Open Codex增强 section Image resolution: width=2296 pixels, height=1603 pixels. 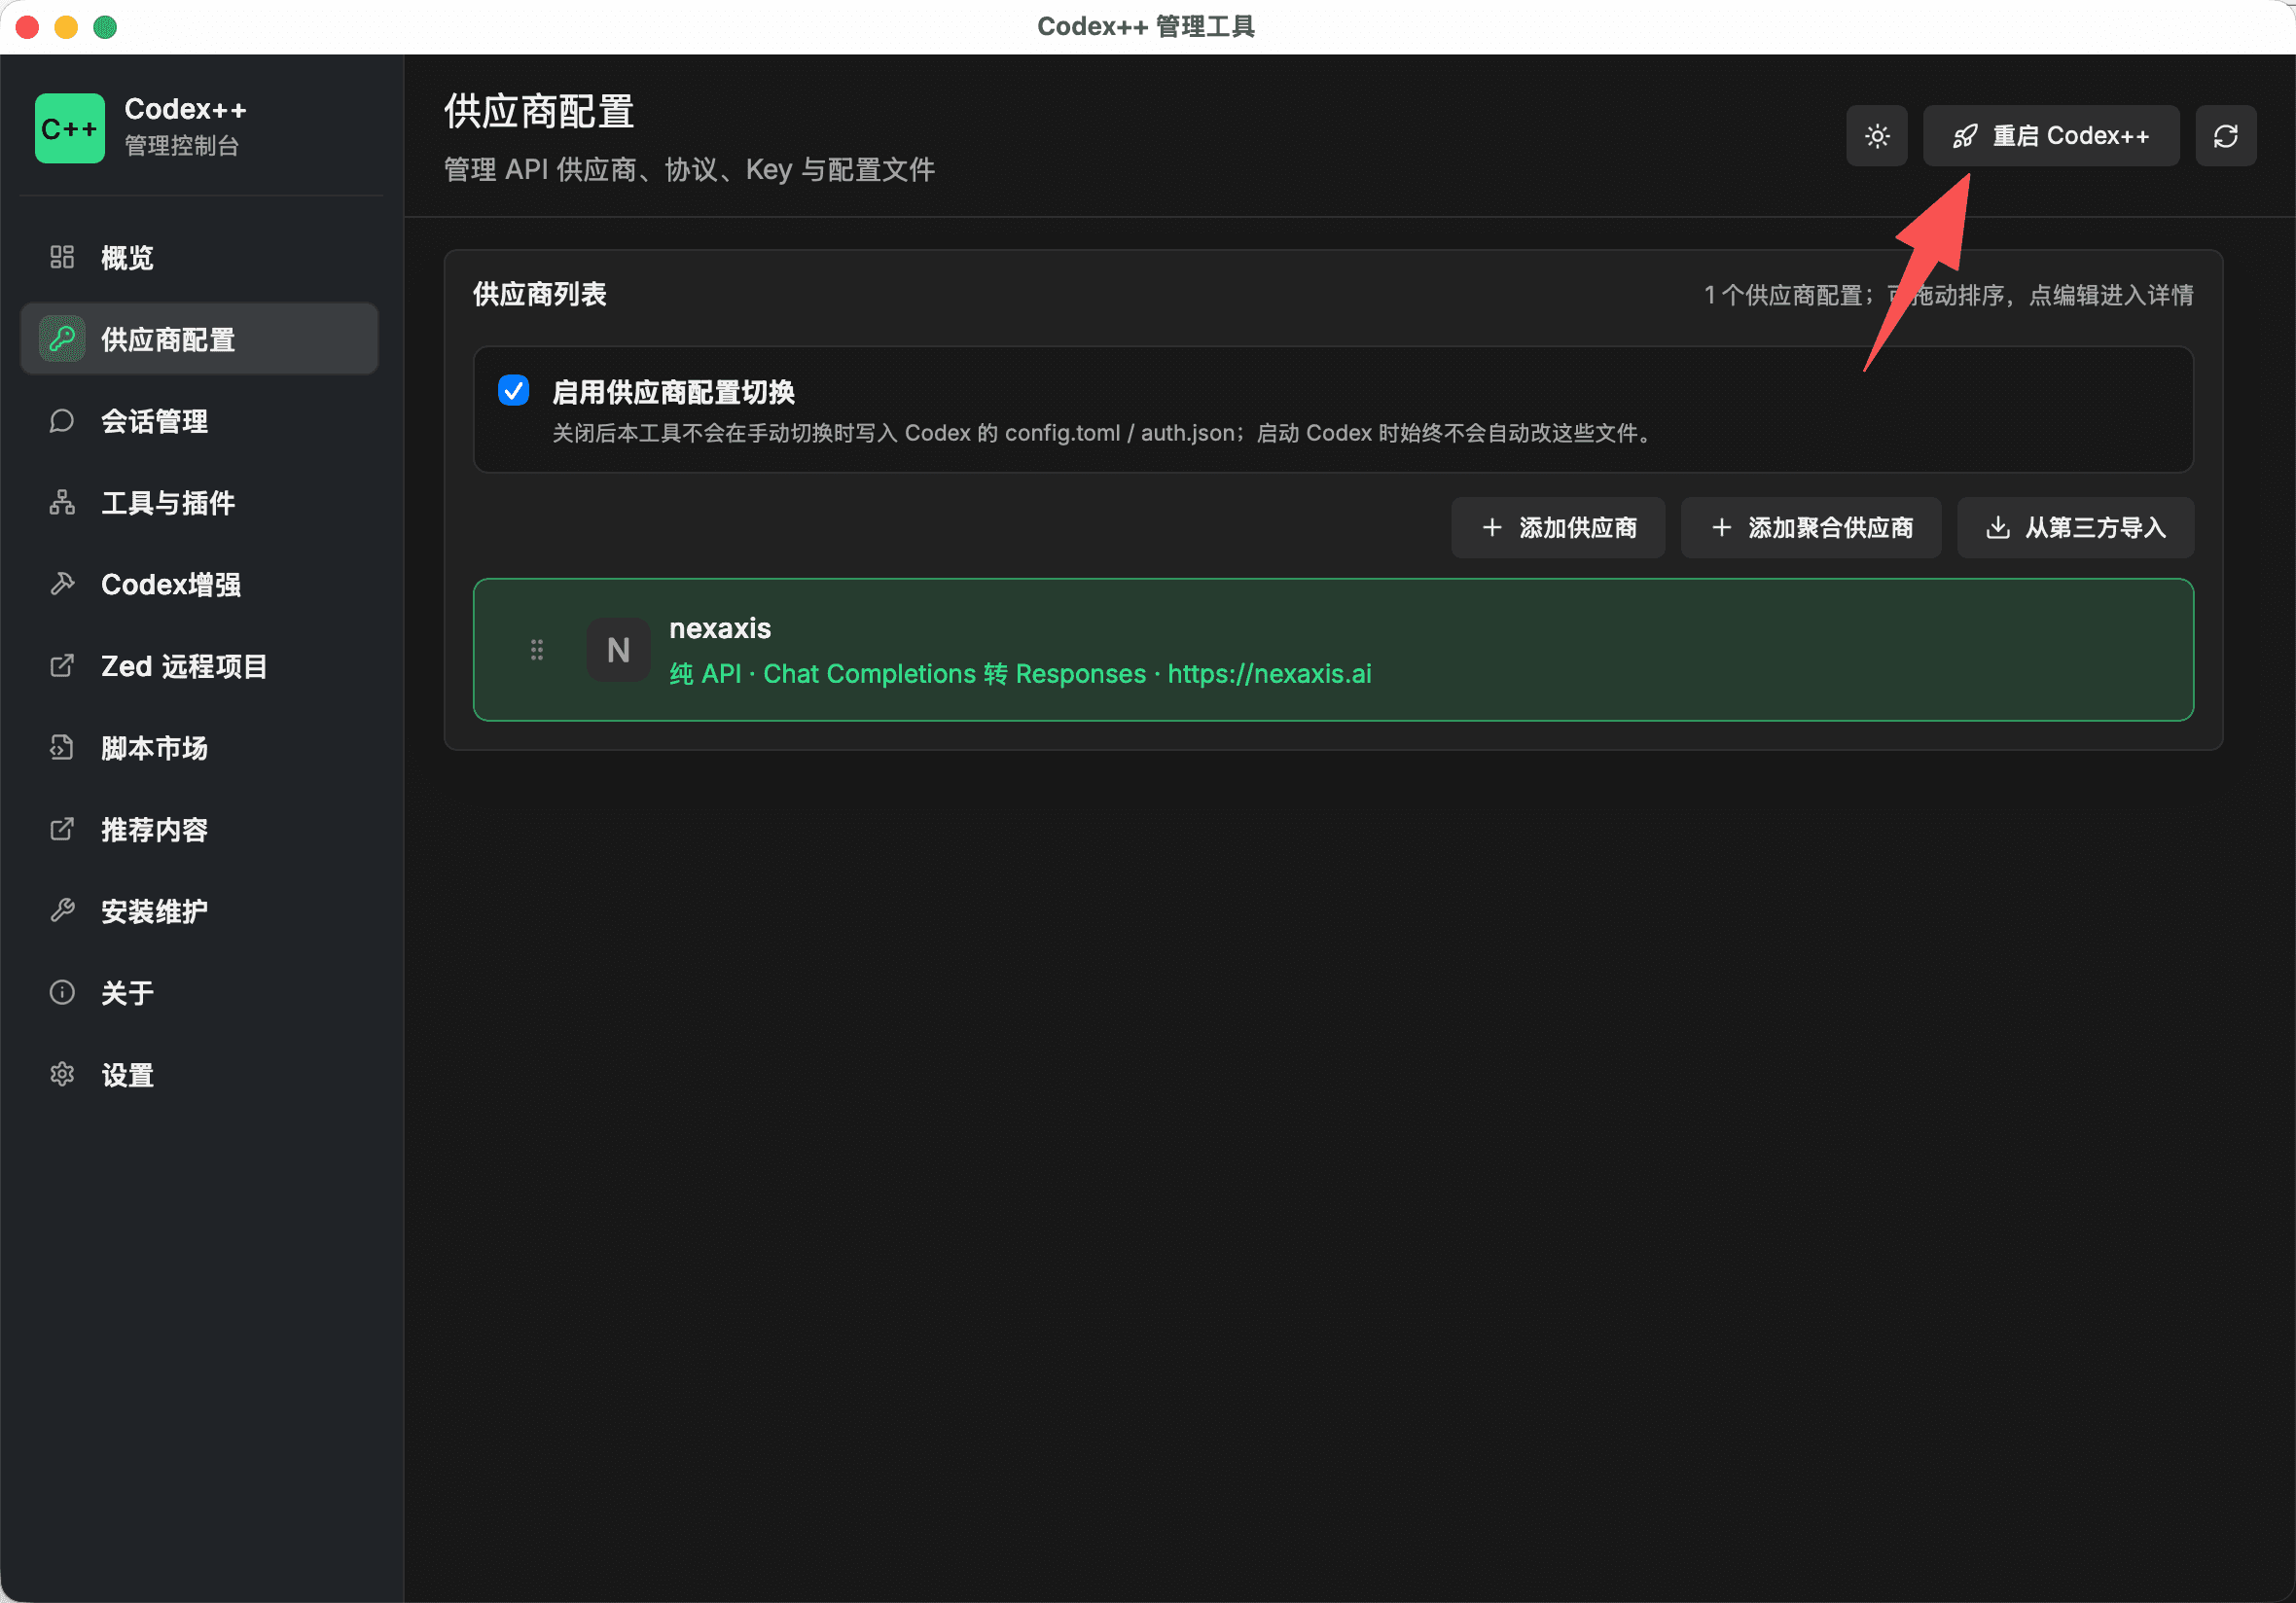[199, 584]
